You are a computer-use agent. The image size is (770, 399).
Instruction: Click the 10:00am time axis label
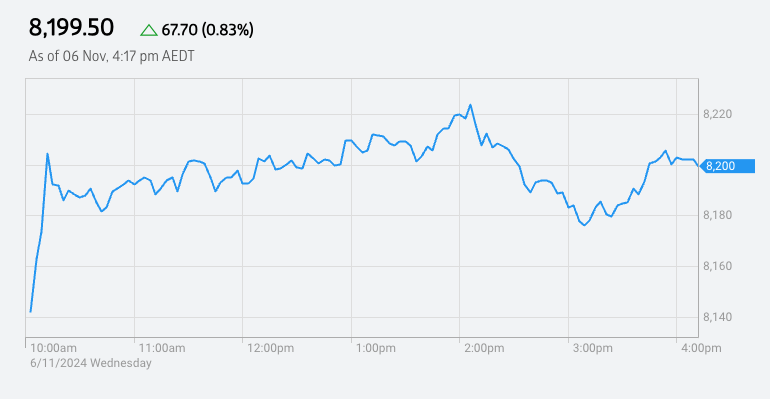point(54,348)
